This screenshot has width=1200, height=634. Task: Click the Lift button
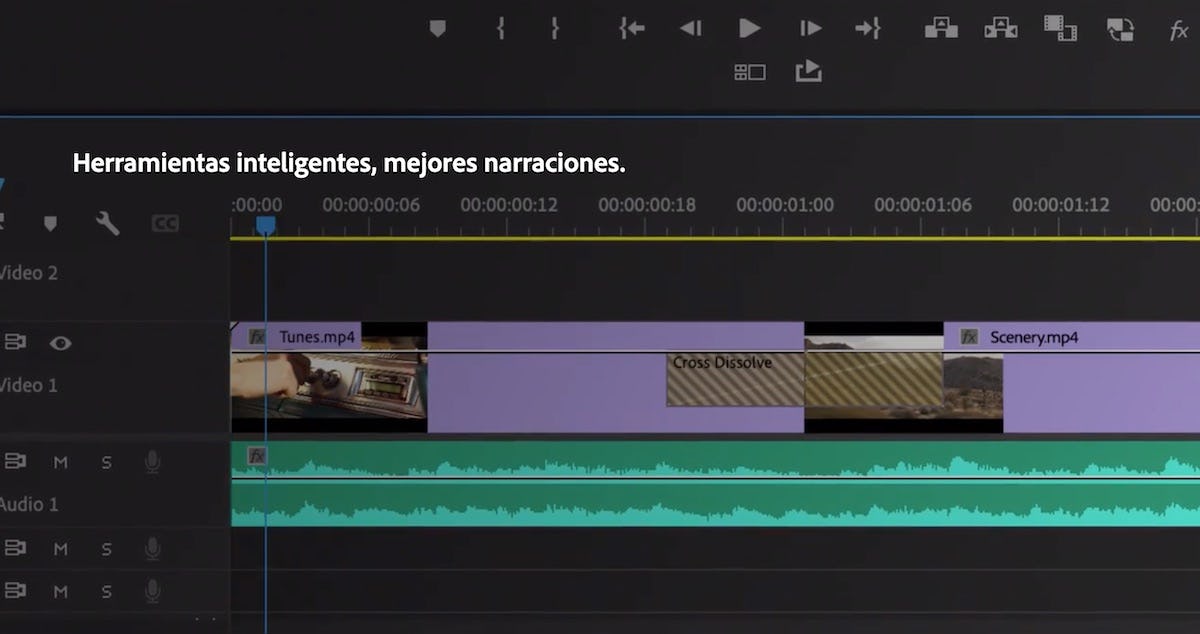(940, 29)
